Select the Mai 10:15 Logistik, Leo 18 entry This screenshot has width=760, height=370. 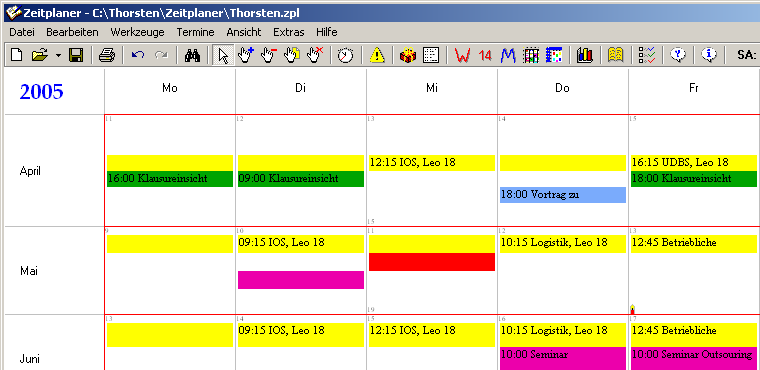tap(563, 244)
